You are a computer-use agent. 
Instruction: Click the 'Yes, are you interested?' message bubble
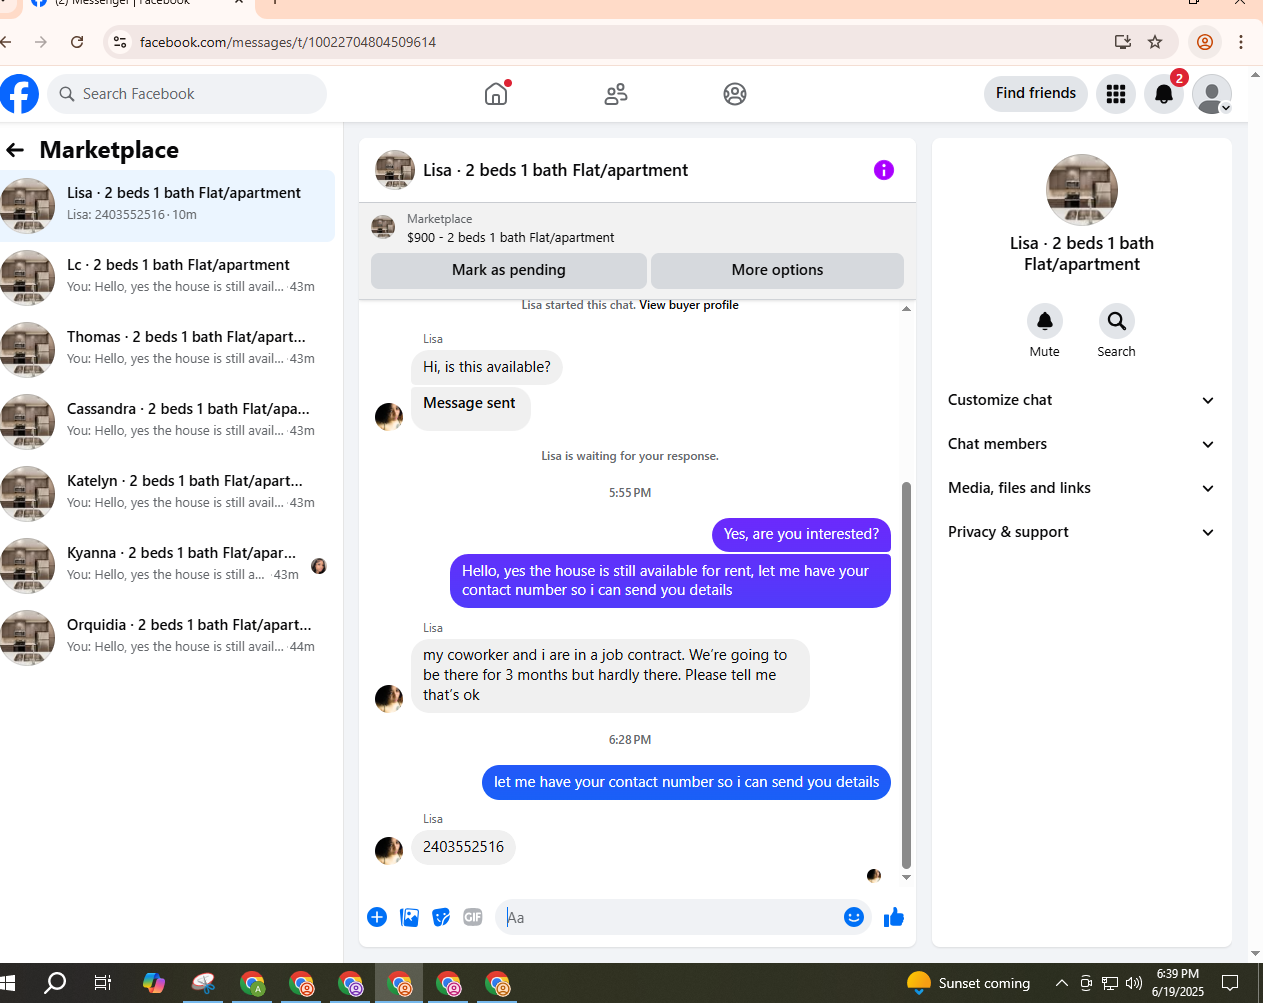[x=801, y=534]
